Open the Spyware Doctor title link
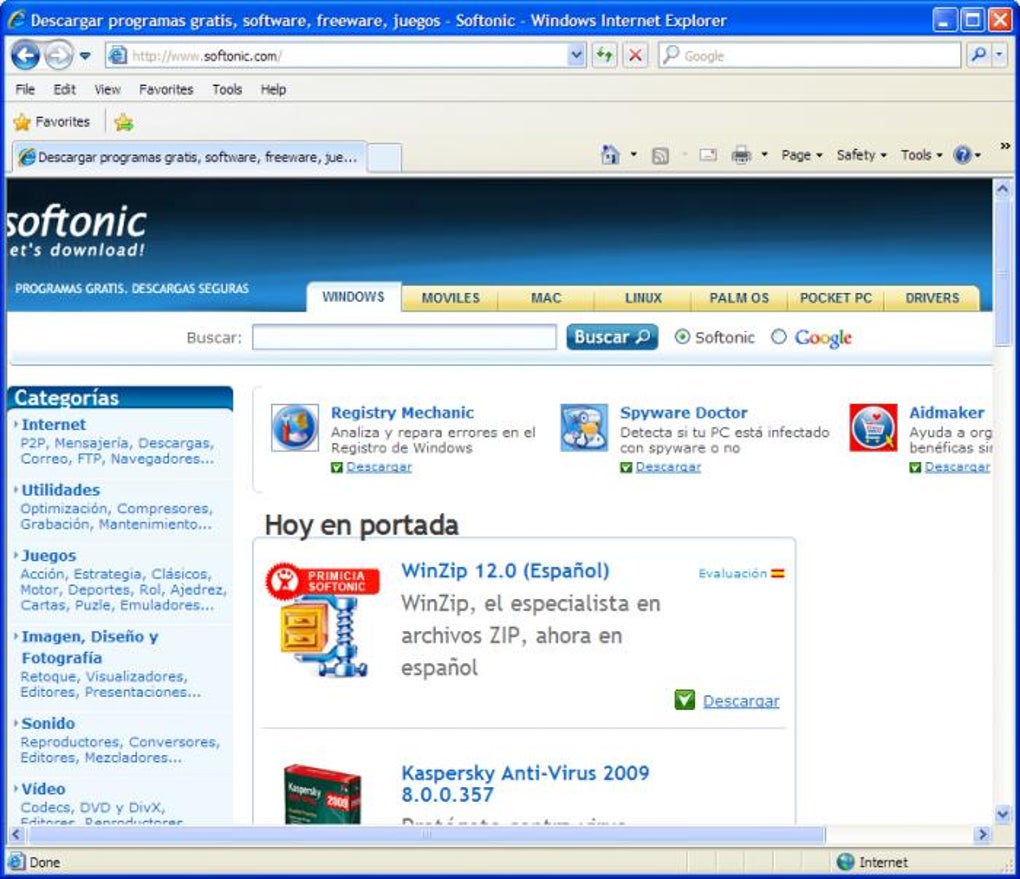Screen dimensions: 1020x879 coord(684,412)
